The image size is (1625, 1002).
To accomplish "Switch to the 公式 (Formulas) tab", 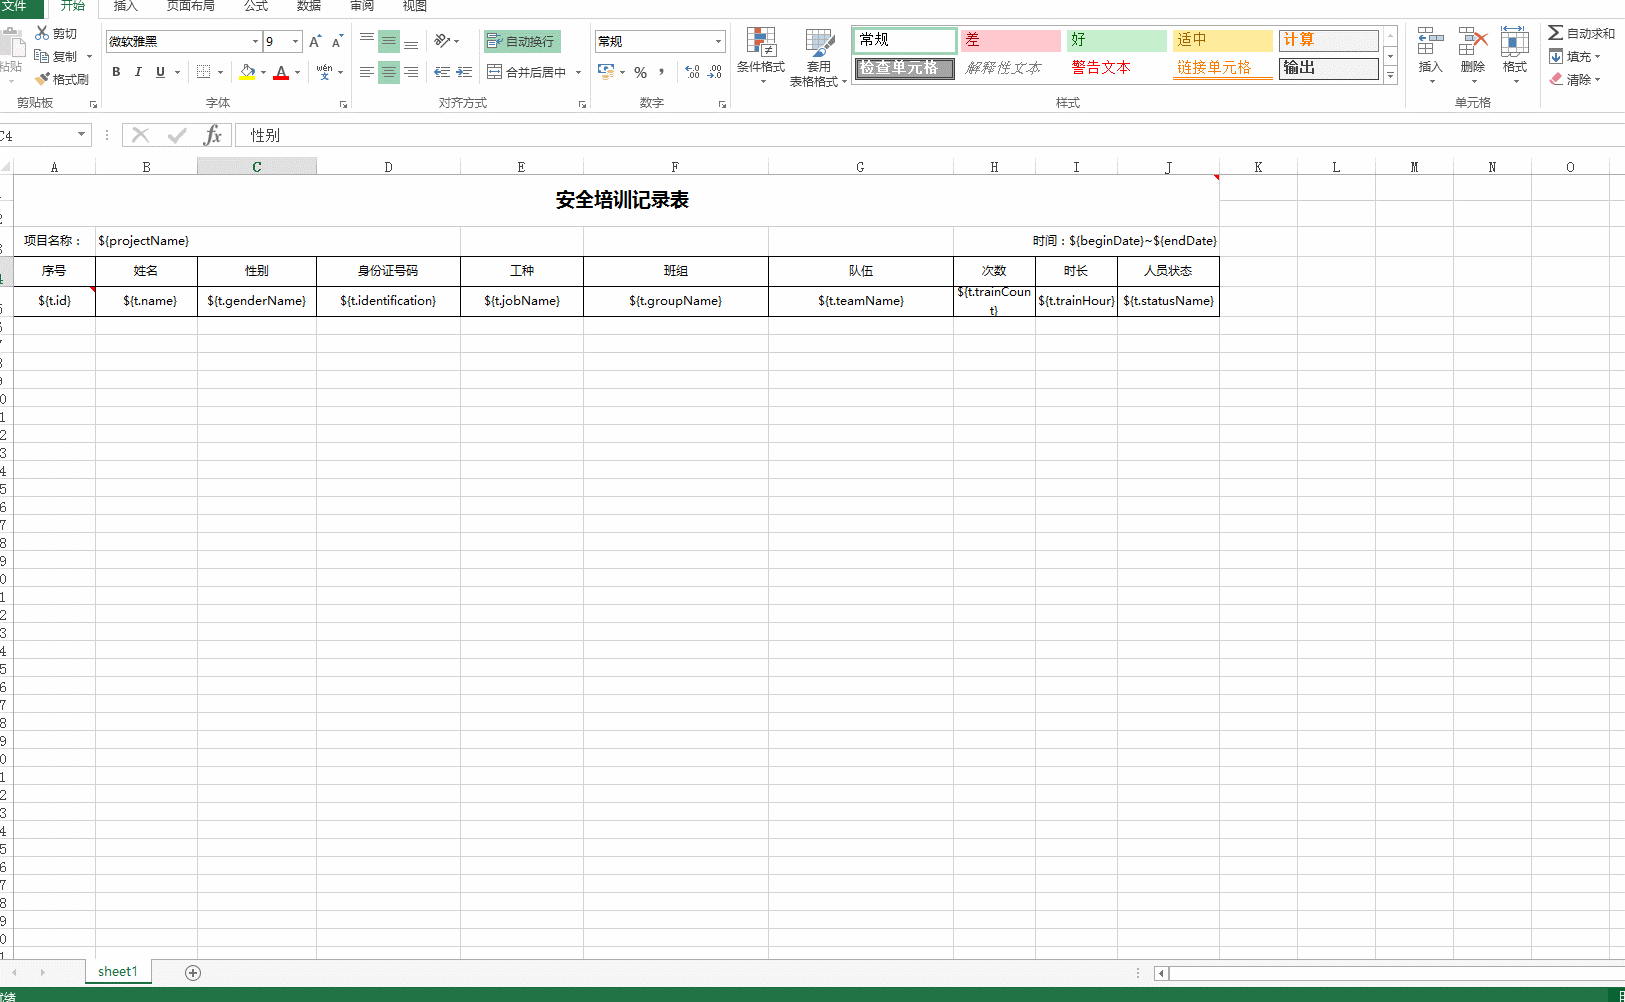I will click(x=256, y=6).
